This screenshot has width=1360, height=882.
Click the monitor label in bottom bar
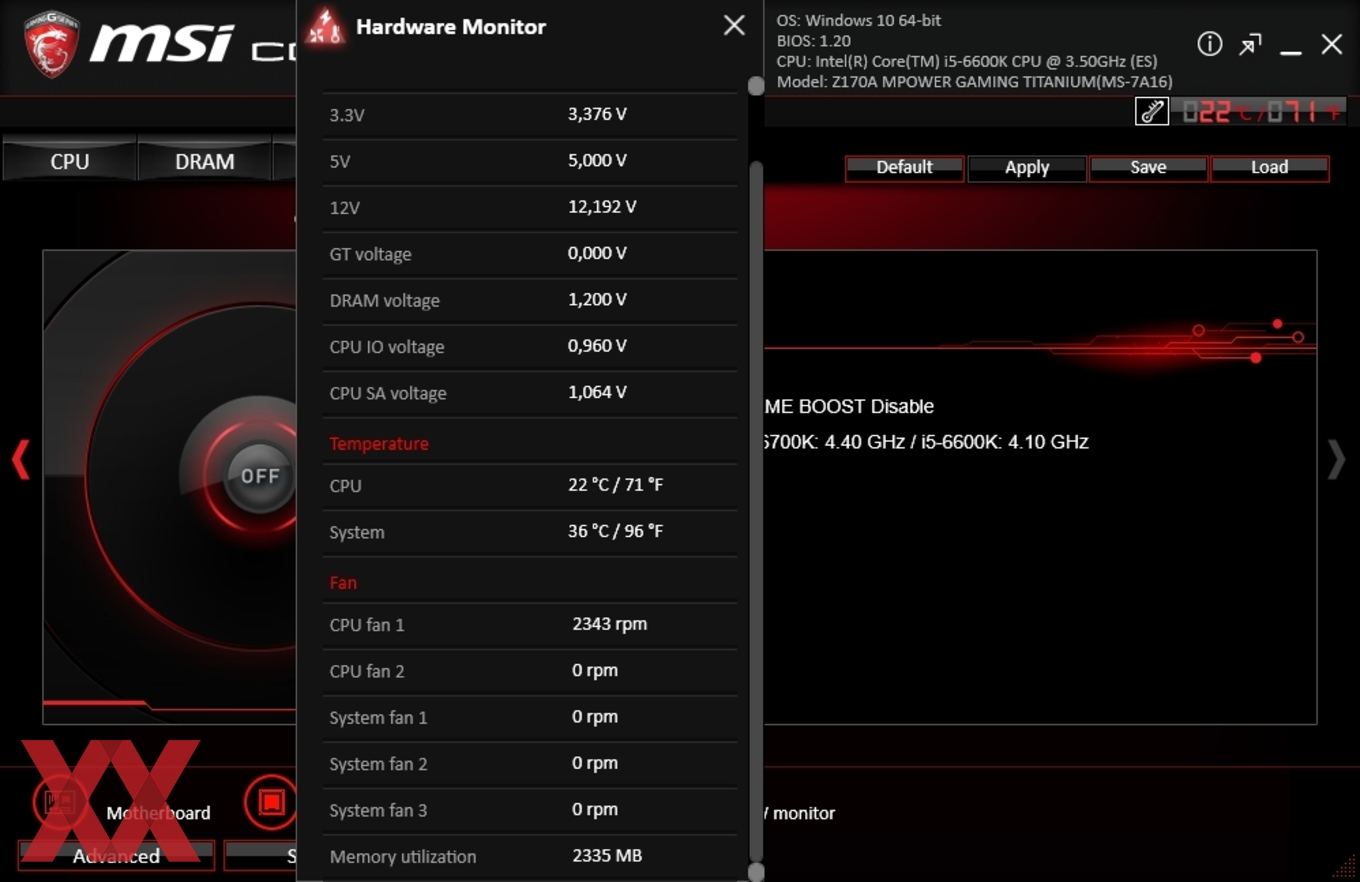point(804,813)
